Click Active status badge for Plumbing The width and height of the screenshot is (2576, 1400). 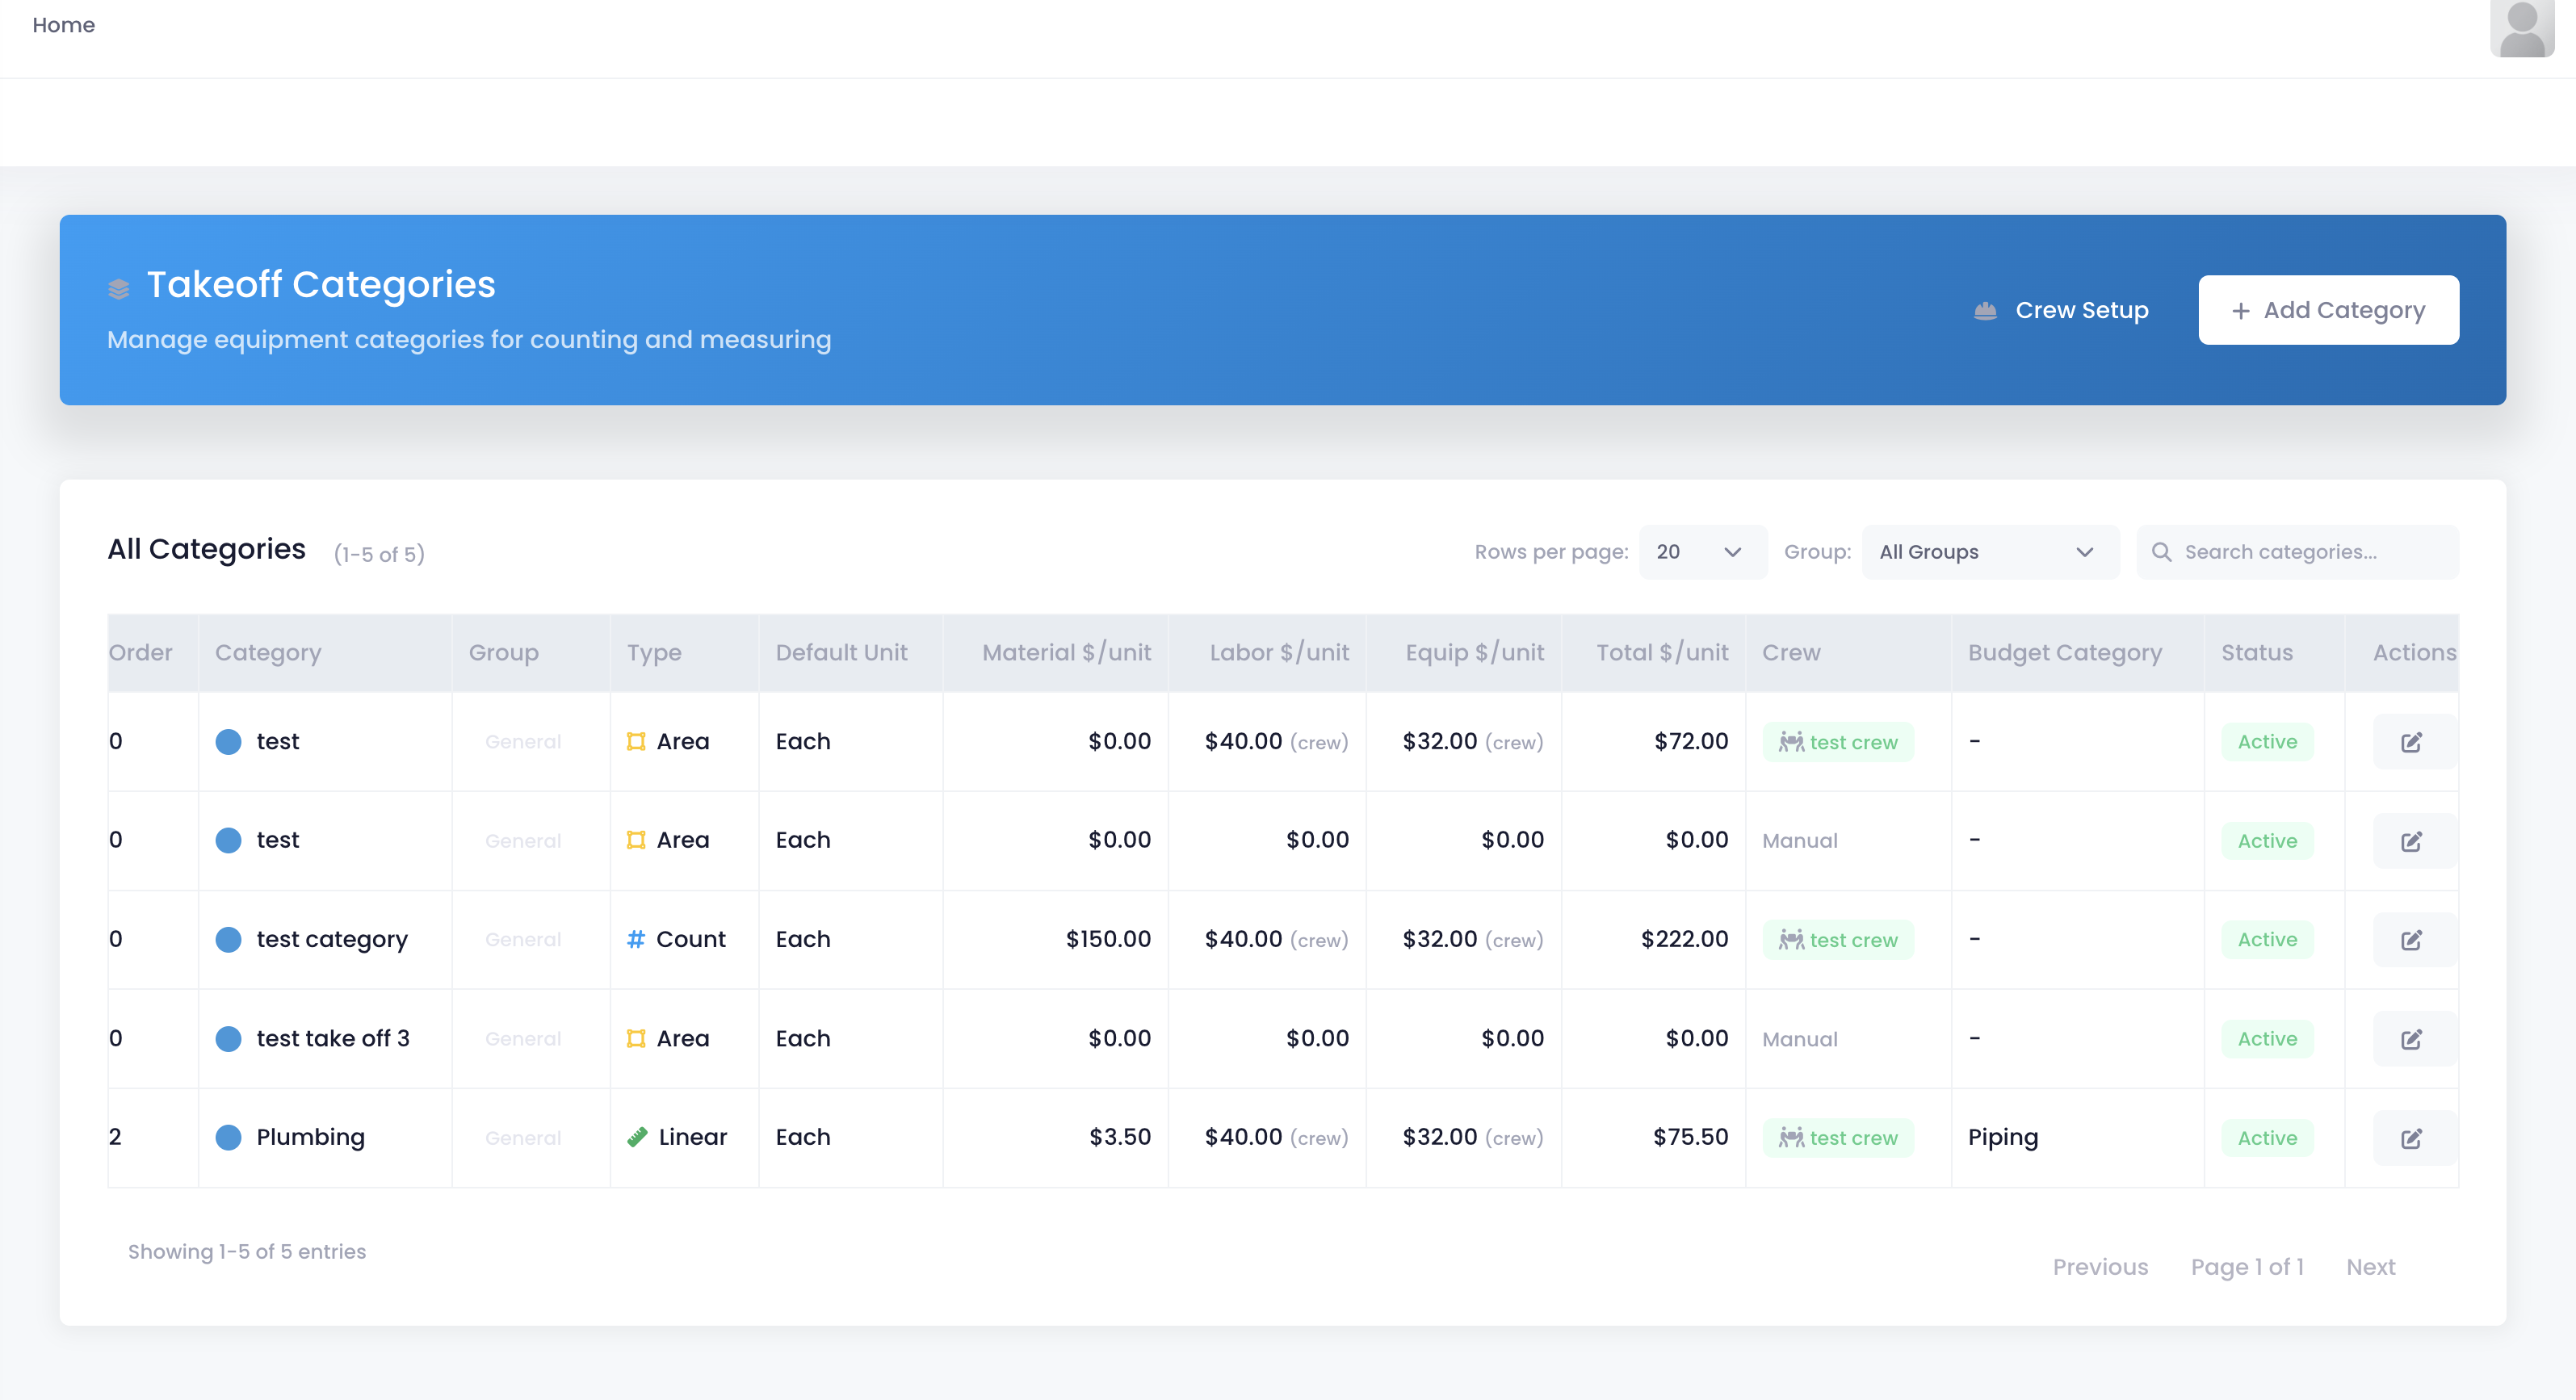[2267, 1138]
